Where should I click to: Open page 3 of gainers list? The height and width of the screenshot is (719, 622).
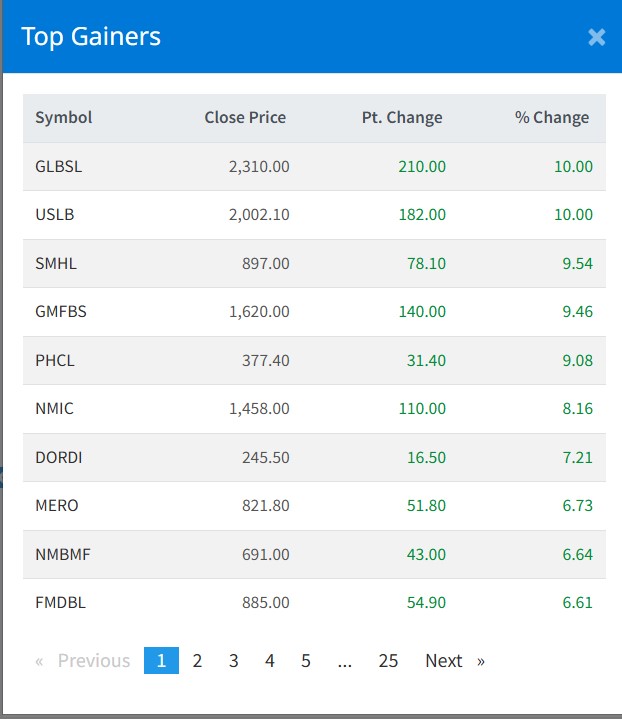234,661
